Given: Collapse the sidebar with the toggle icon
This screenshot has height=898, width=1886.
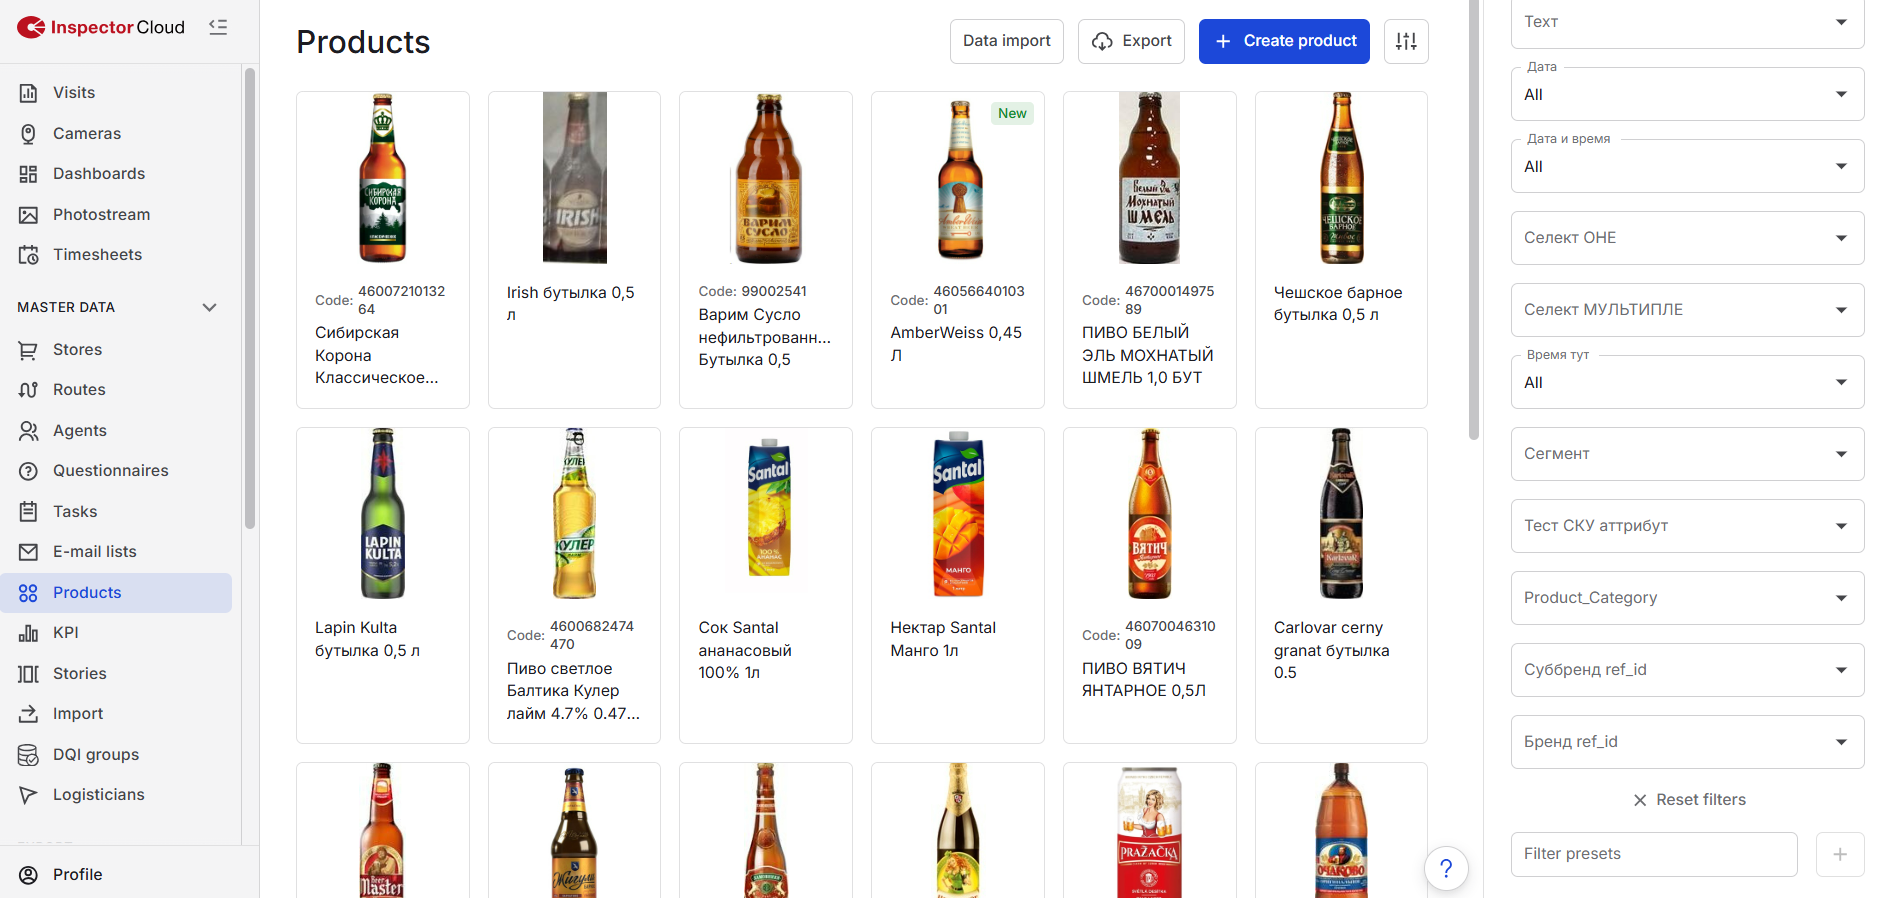Looking at the screenshot, I should click(x=218, y=27).
